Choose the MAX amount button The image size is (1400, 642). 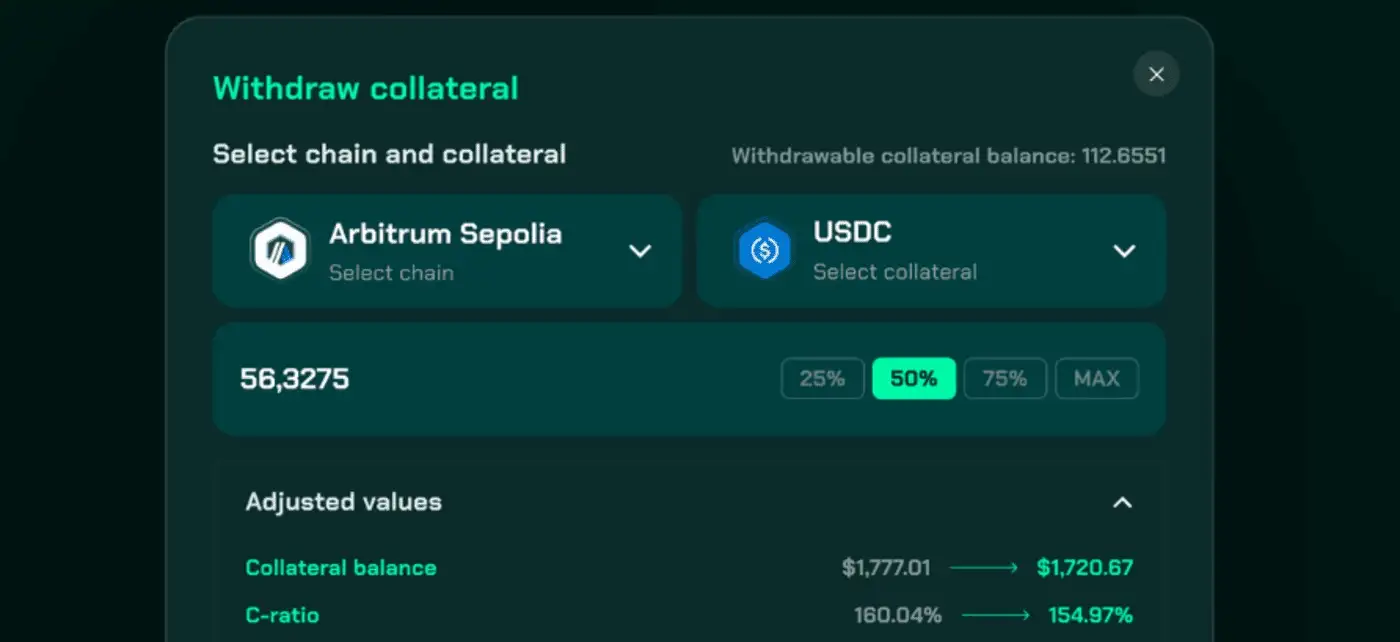[x=1097, y=379]
